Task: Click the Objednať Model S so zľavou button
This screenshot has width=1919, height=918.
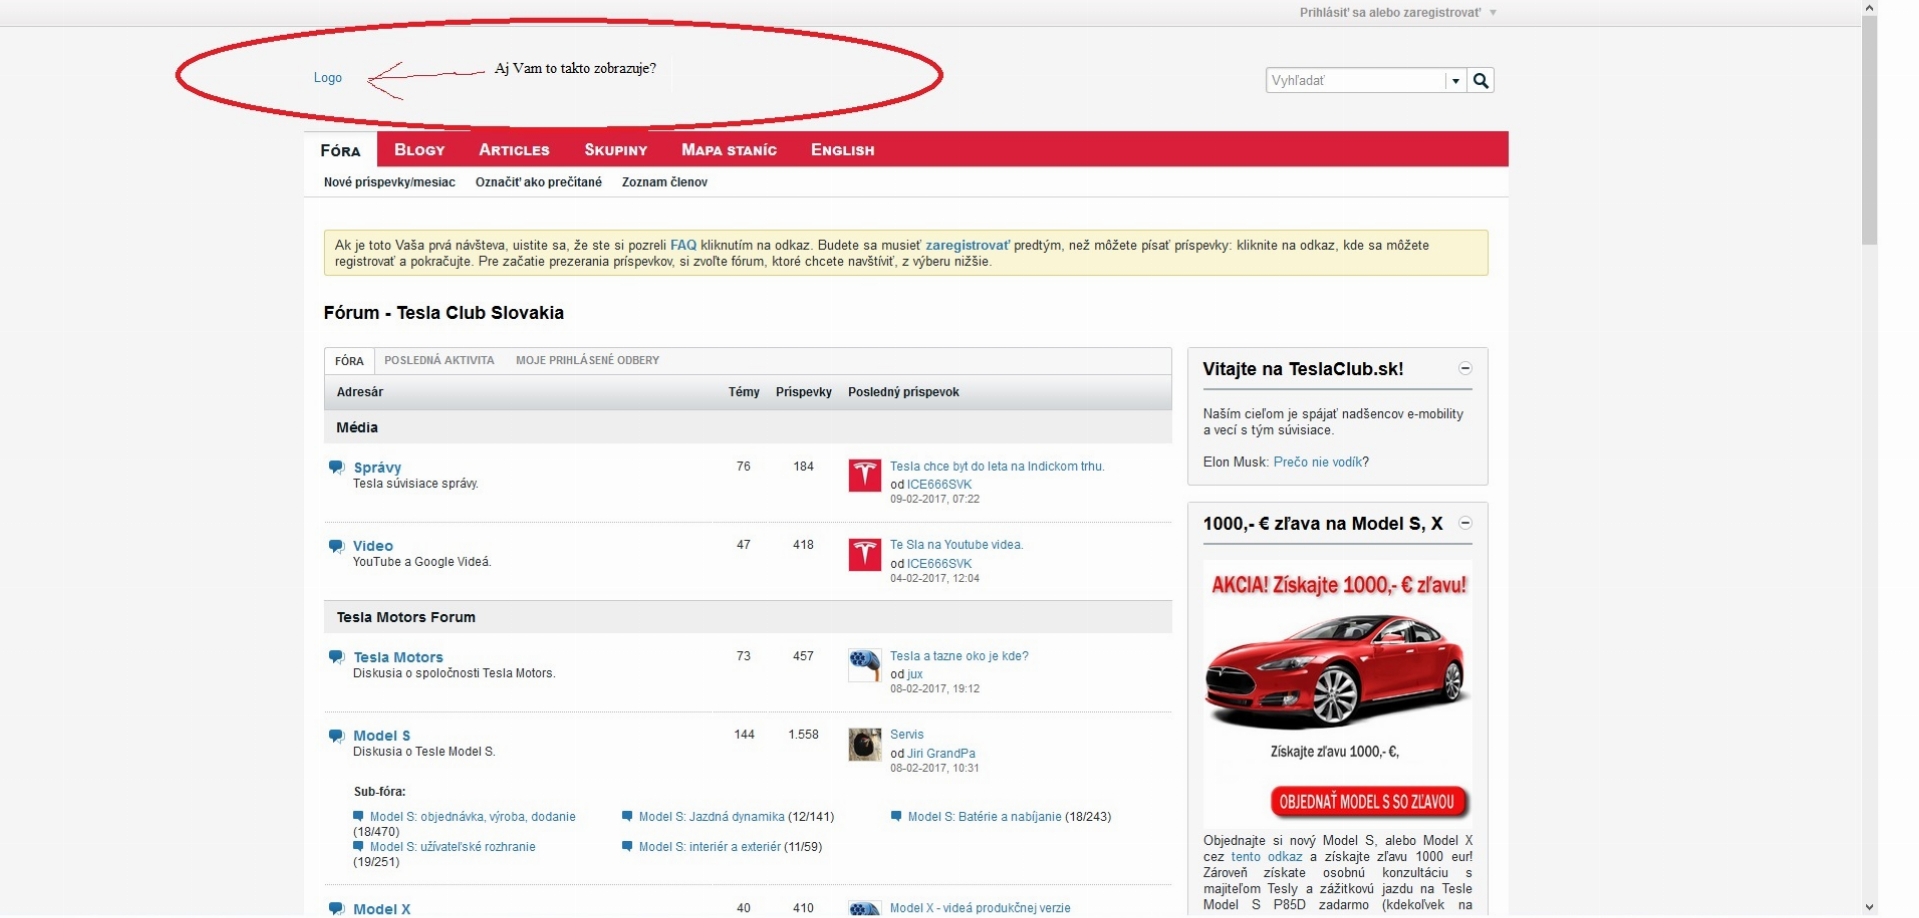Action: (x=1367, y=801)
